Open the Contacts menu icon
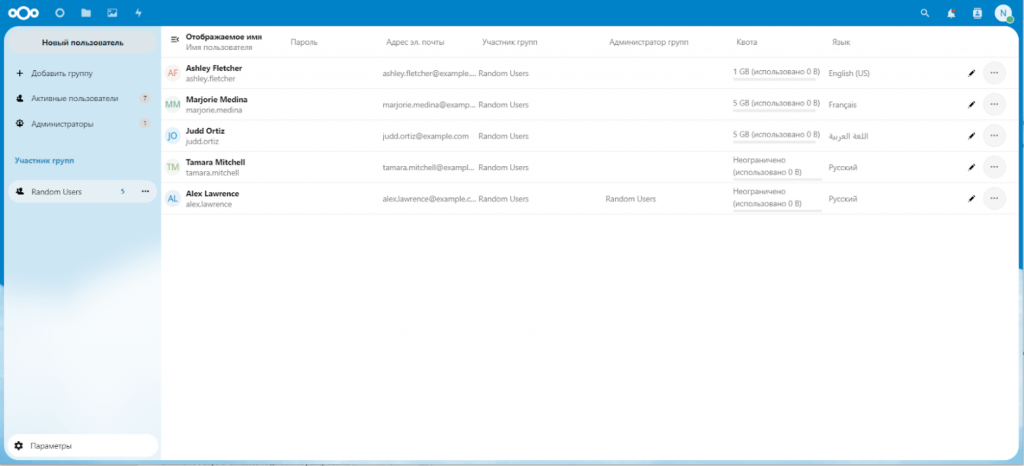The image size is (1024, 466). coord(977,13)
